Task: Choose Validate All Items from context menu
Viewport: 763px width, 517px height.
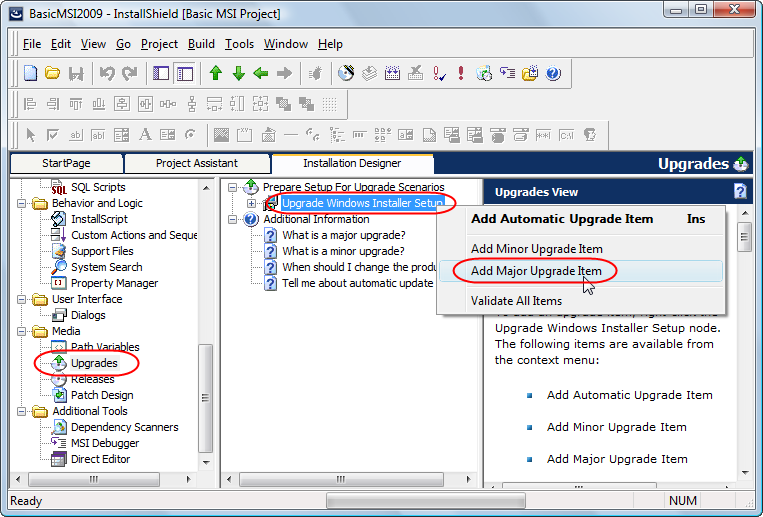Action: (516, 301)
